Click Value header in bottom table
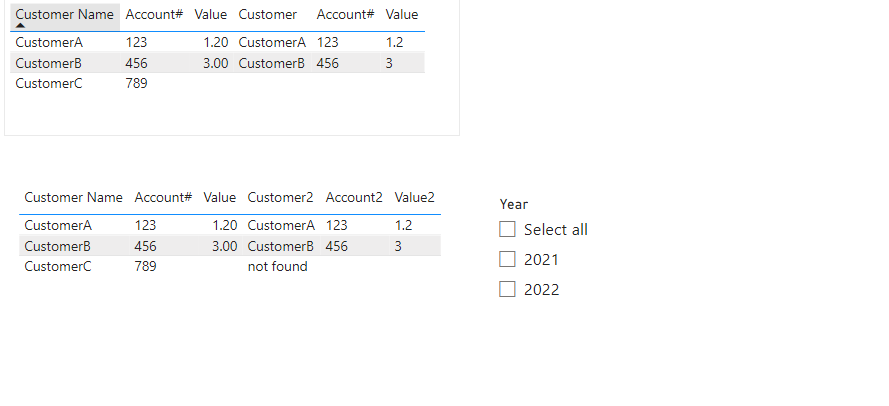Screen dimensions: 889x406 219,197
